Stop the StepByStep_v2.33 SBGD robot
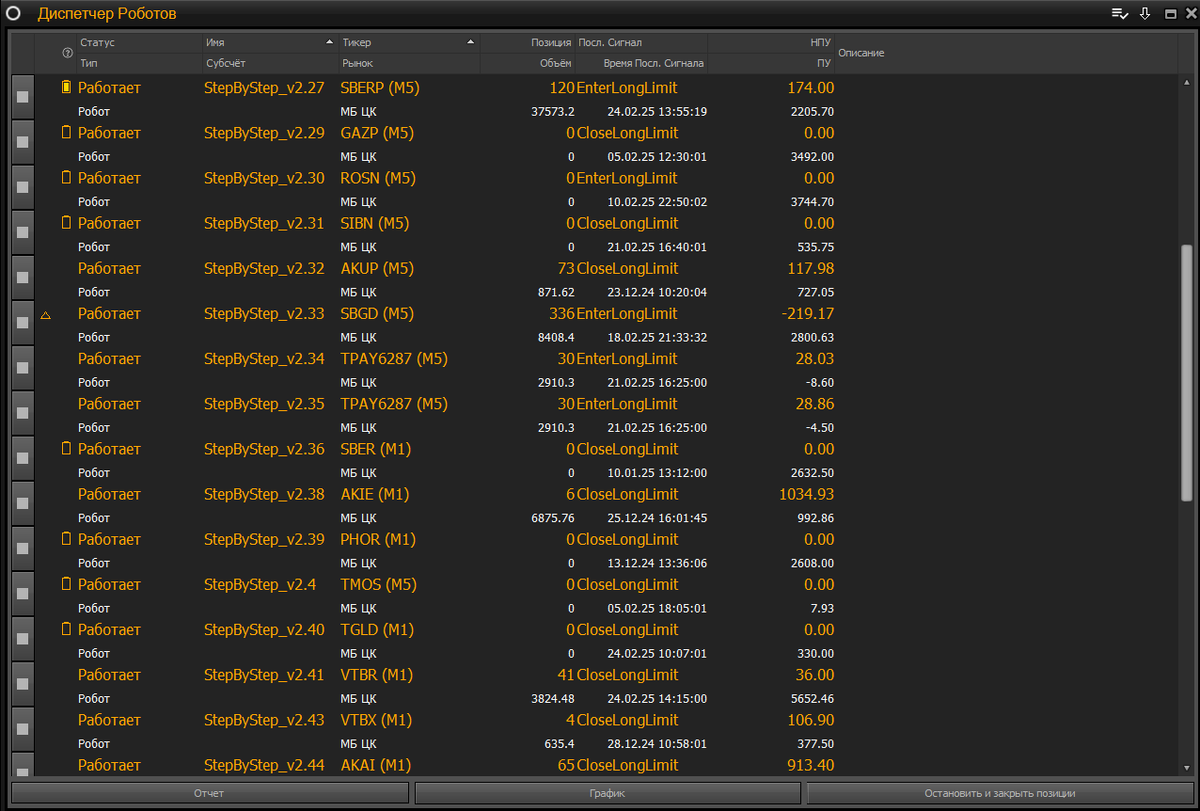Viewport: 1200px width, 811px height. pyautogui.click(x=22, y=323)
